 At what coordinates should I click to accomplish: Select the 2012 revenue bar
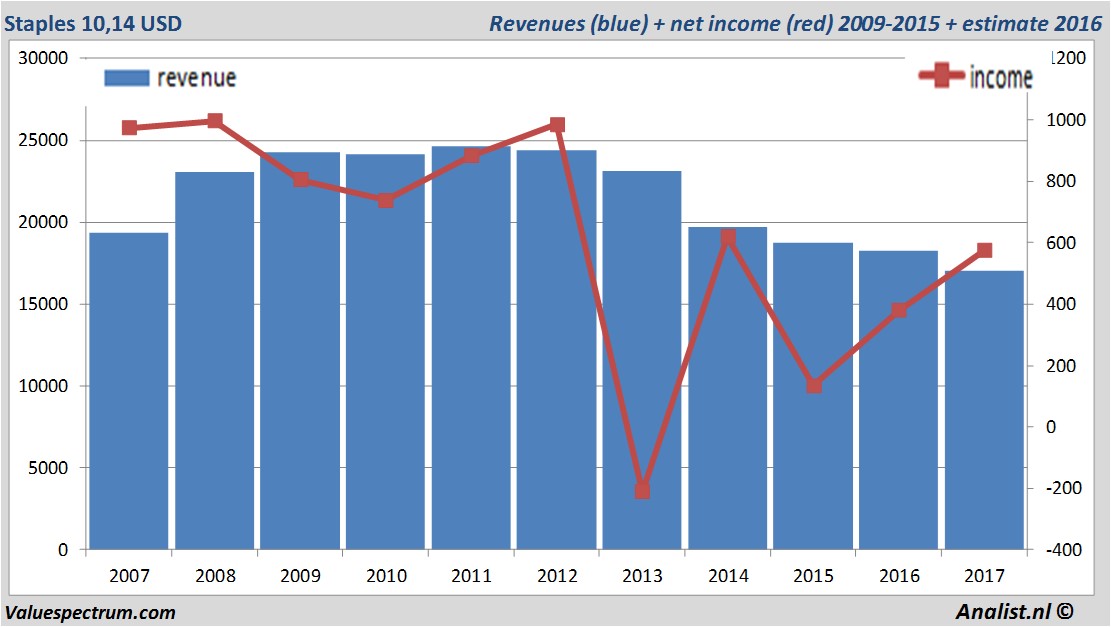click(556, 349)
